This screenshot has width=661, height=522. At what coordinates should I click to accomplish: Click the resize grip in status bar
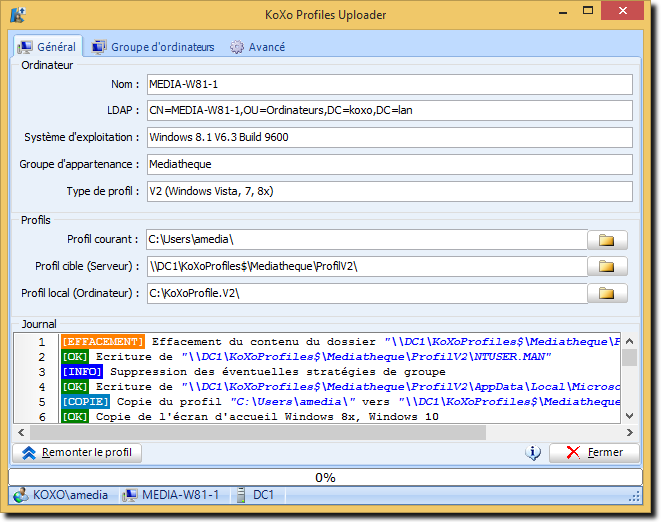634,497
